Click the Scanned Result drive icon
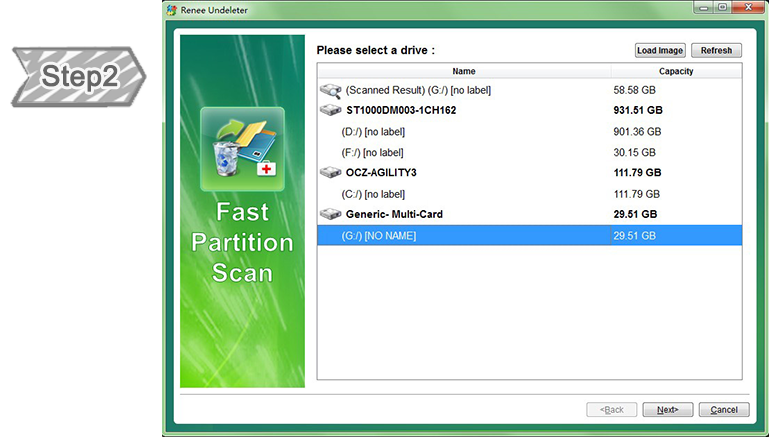 pyautogui.click(x=330, y=90)
